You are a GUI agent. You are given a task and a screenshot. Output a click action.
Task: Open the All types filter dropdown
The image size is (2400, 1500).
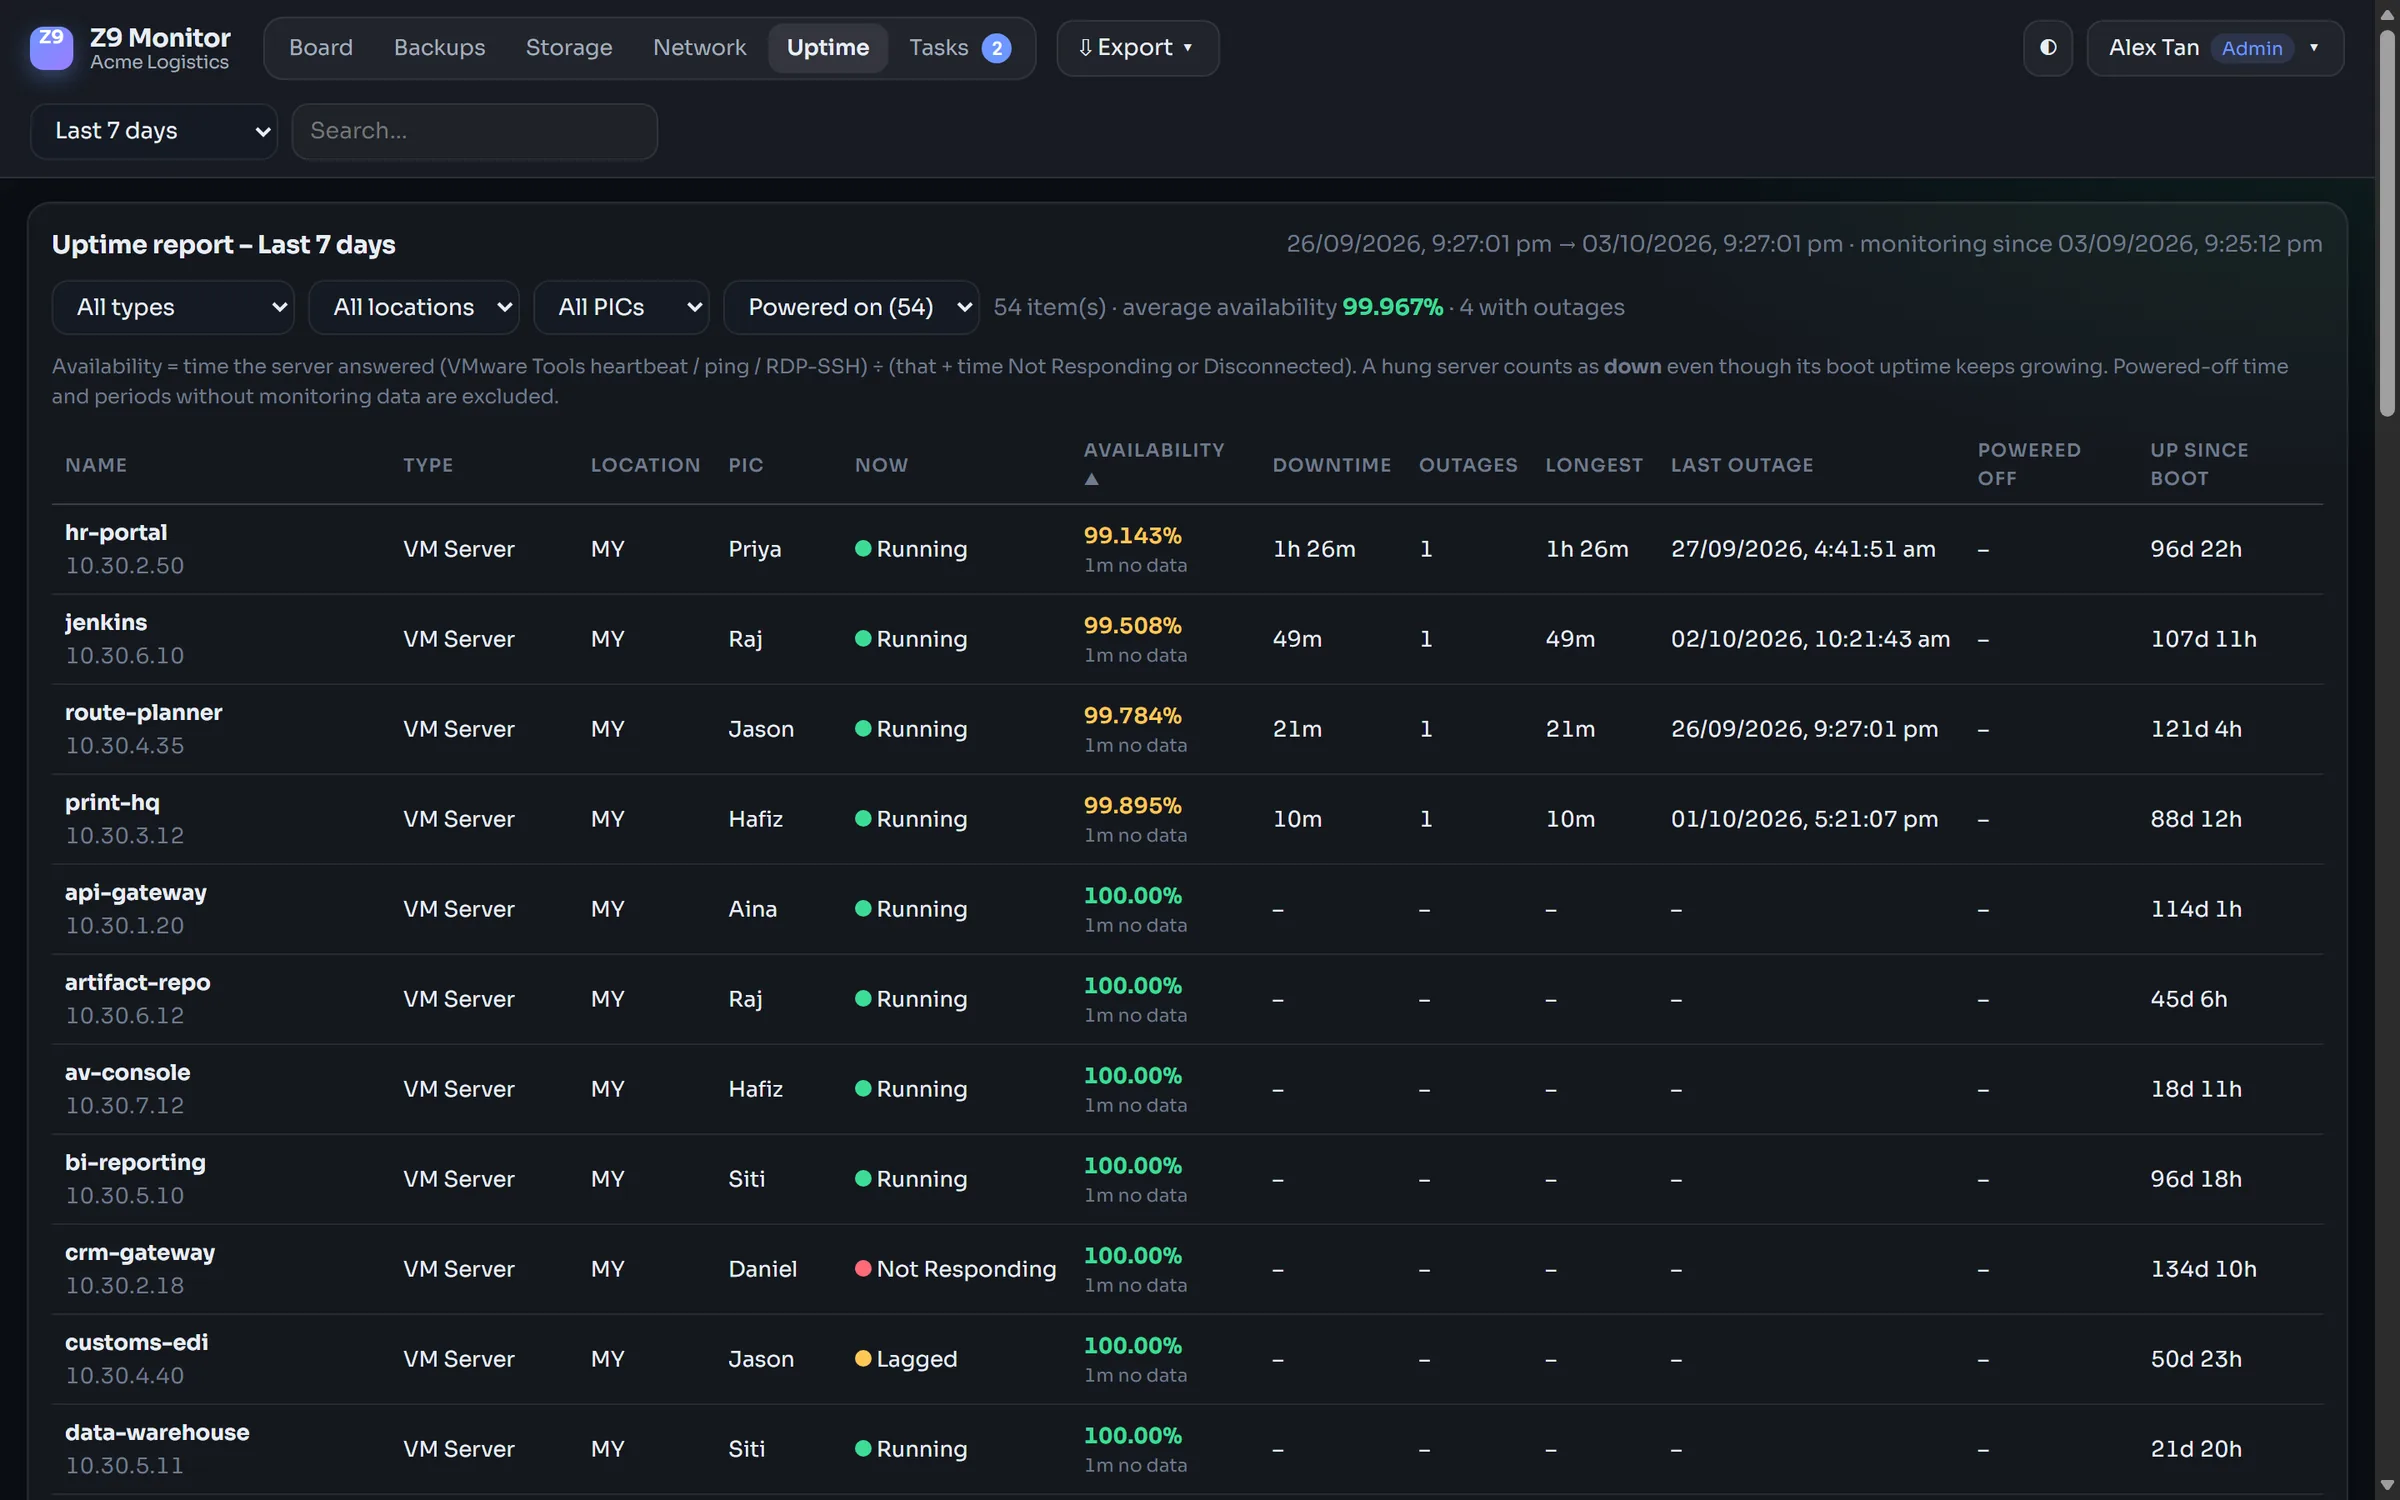coord(172,307)
